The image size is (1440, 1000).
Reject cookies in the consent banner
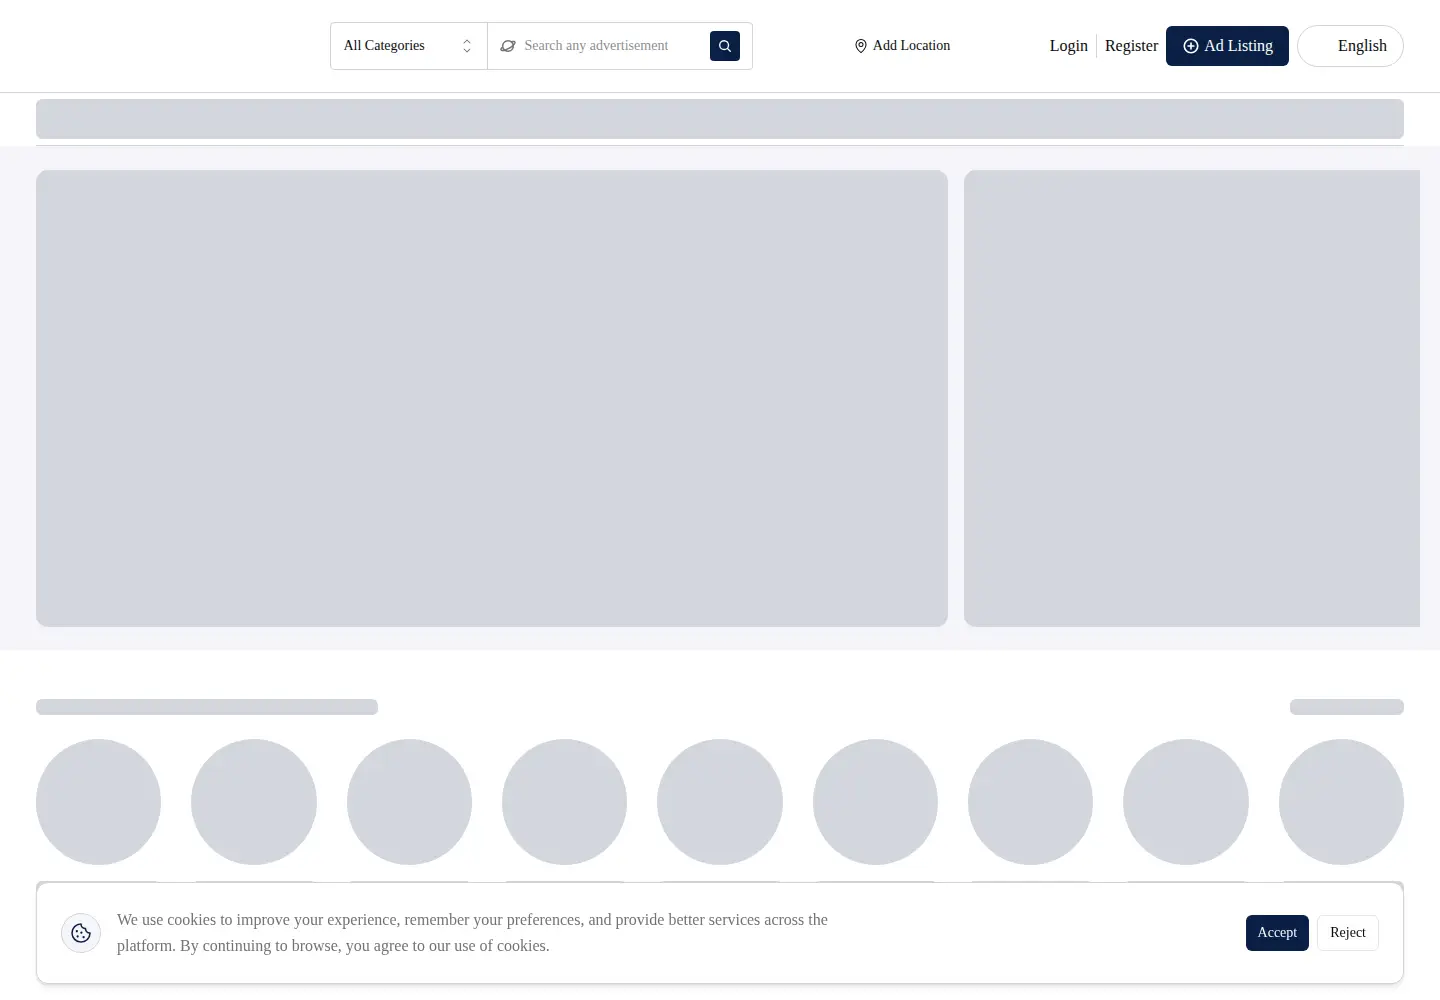(x=1348, y=933)
